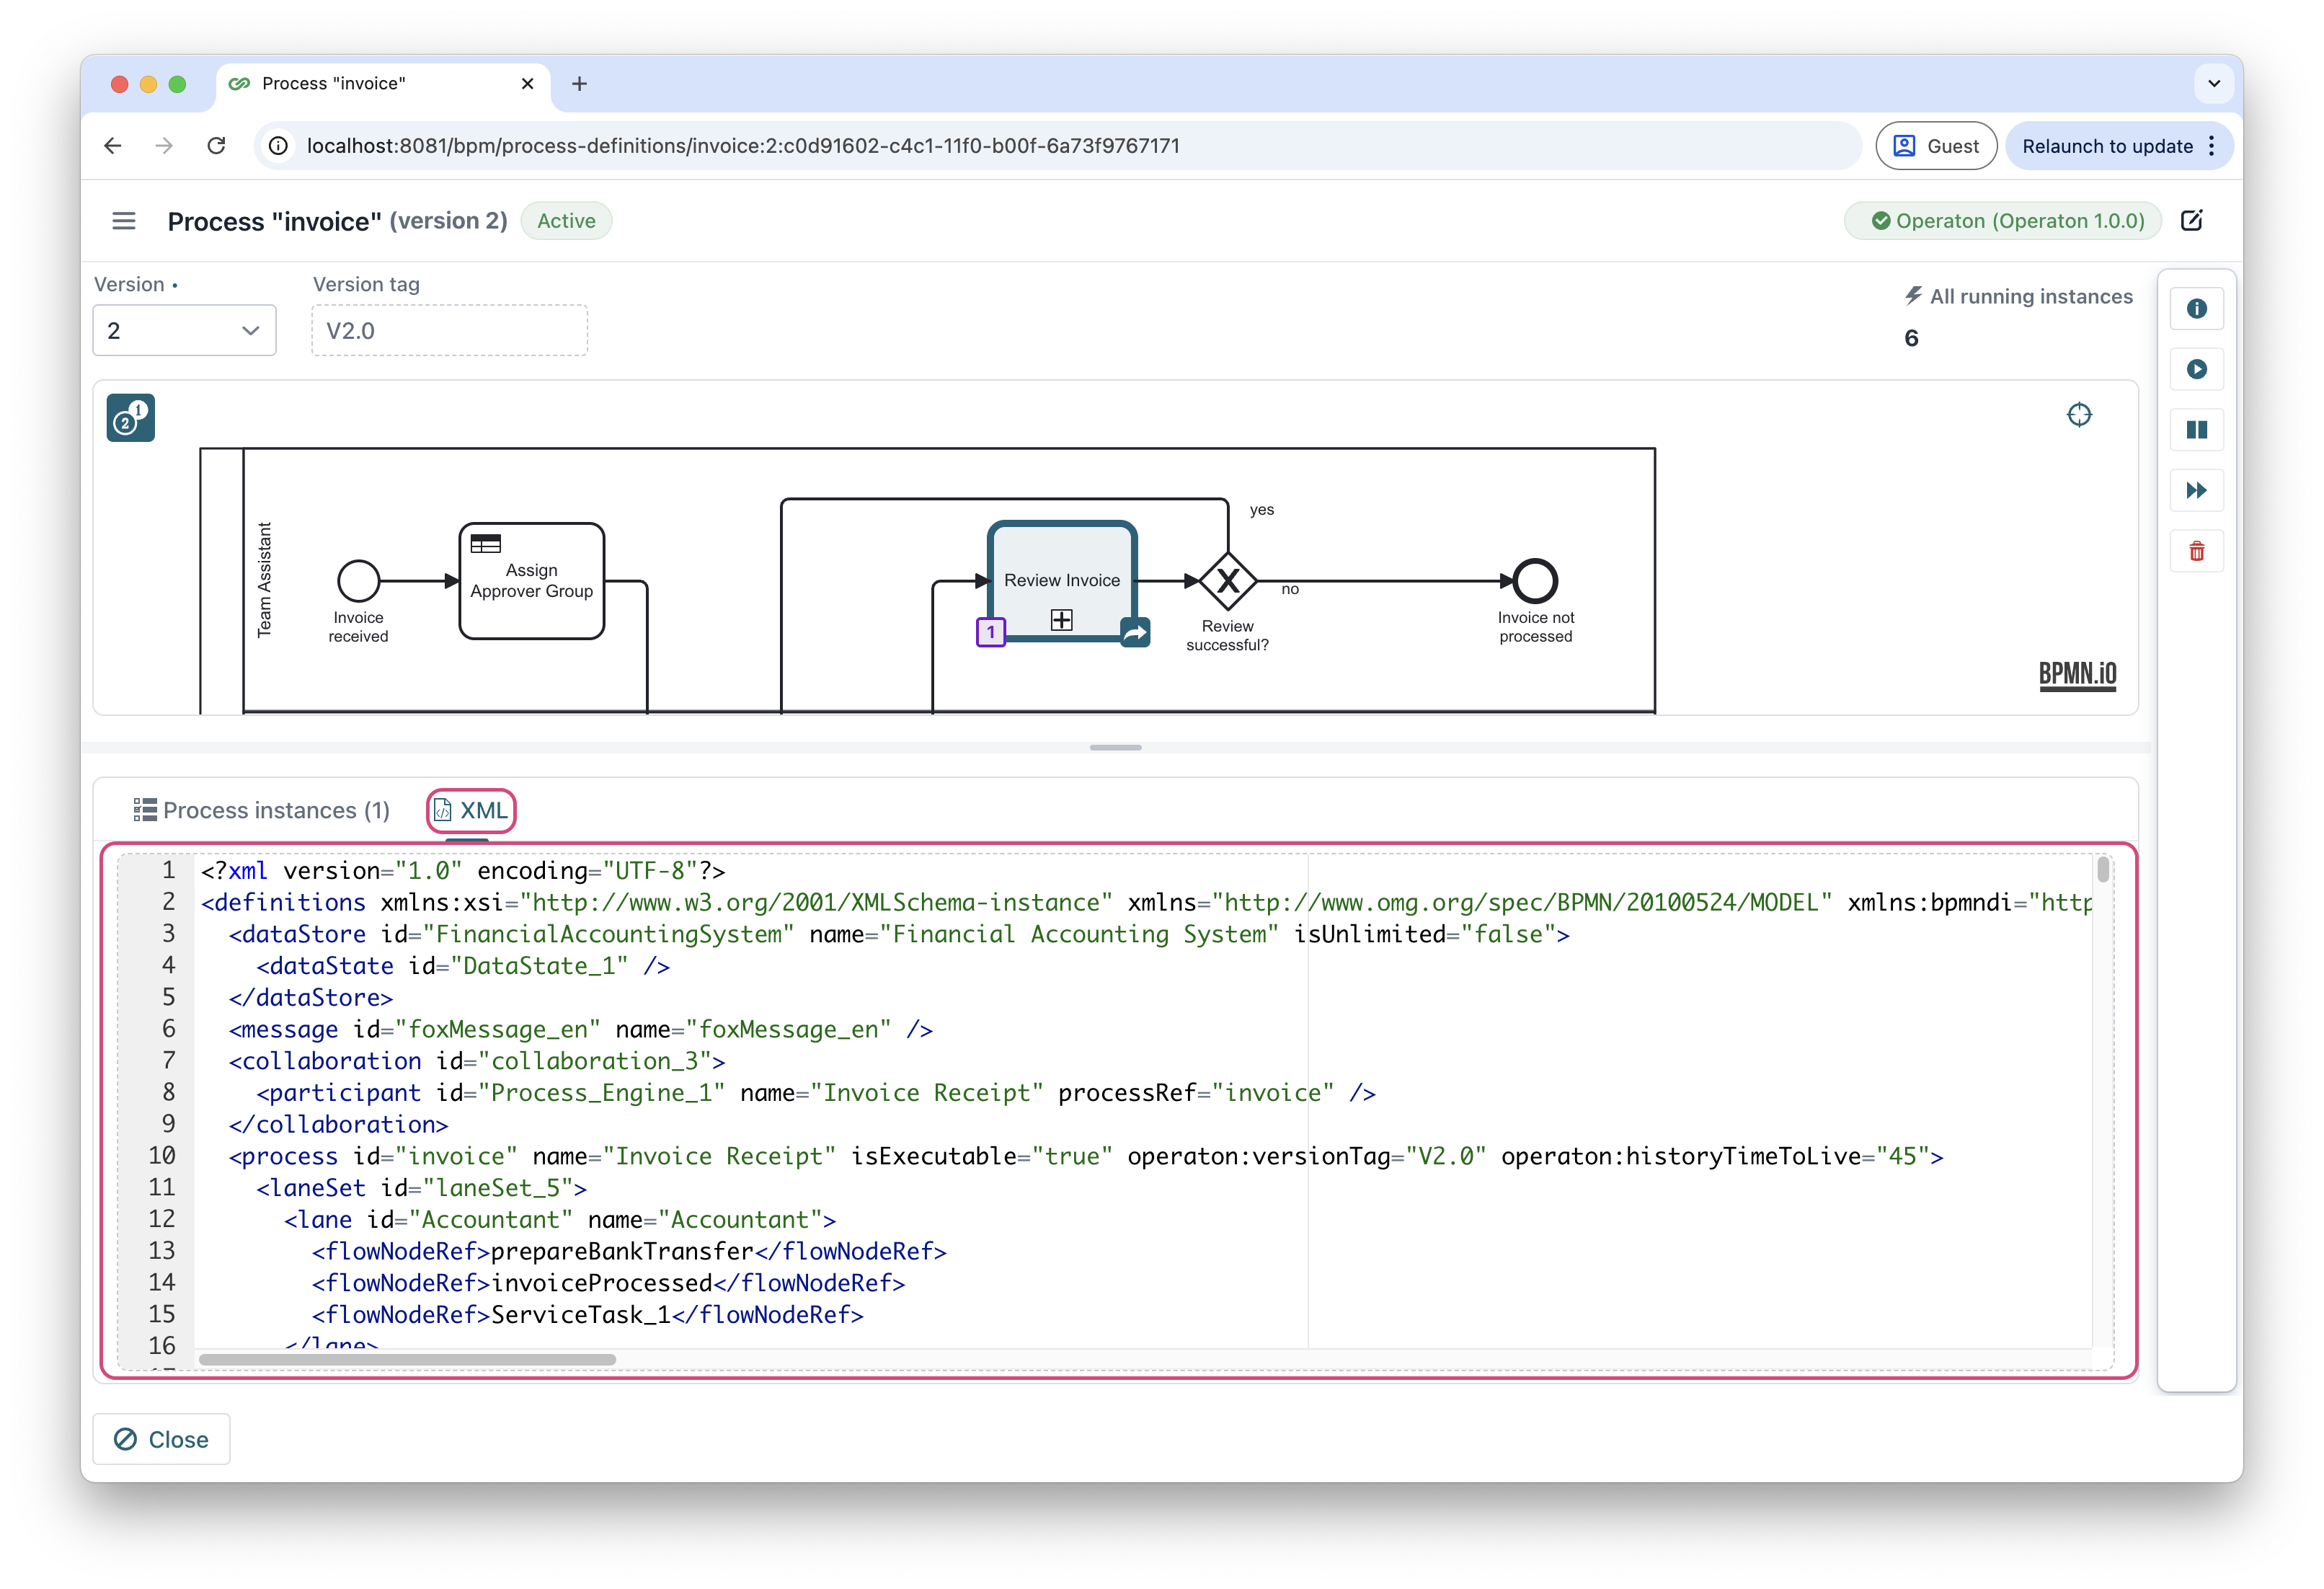The image size is (2324, 1589).
Task: Center the diagram with the crosshair icon
Action: point(2080,414)
